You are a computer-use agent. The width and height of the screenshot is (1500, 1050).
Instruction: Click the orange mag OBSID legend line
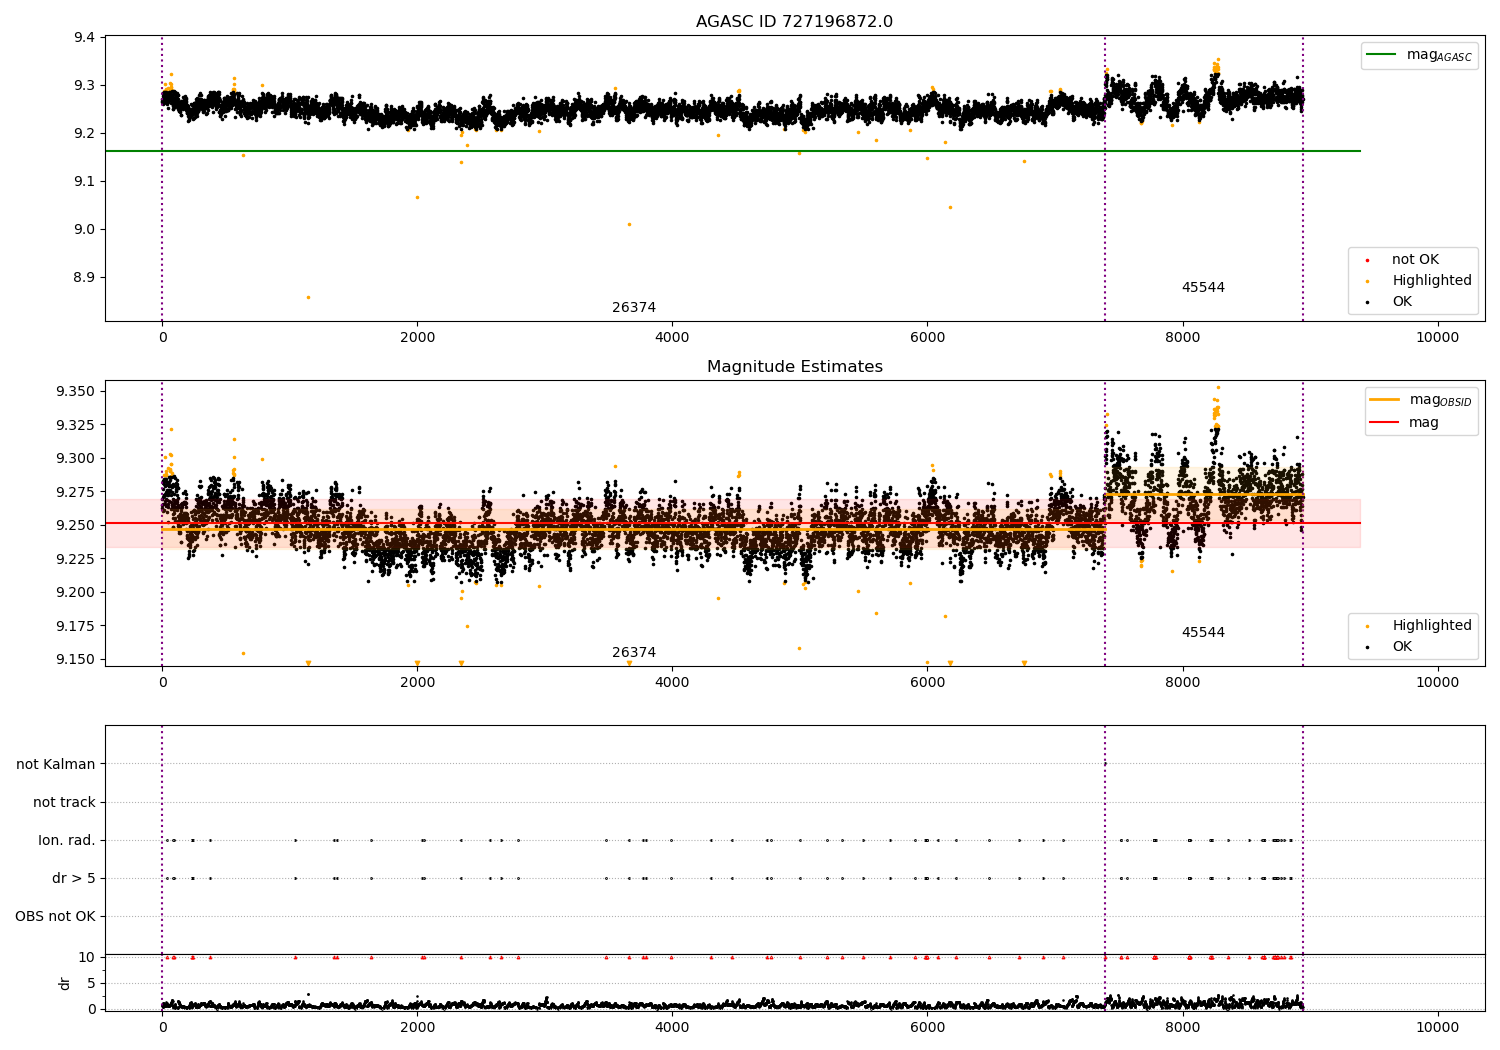(x=1385, y=400)
